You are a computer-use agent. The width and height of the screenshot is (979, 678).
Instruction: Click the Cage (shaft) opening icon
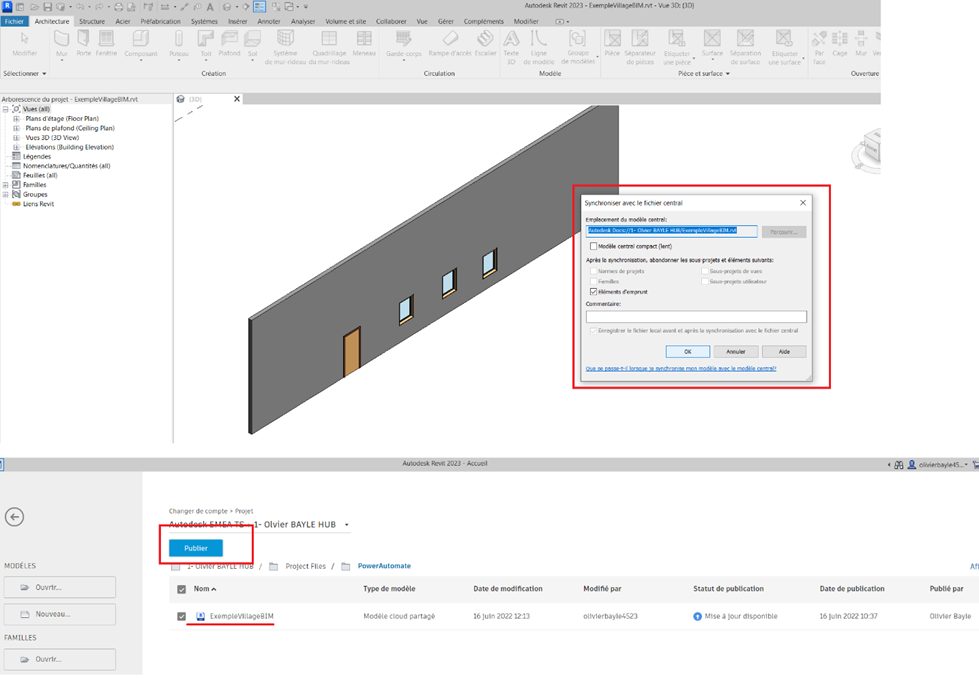coord(840,39)
